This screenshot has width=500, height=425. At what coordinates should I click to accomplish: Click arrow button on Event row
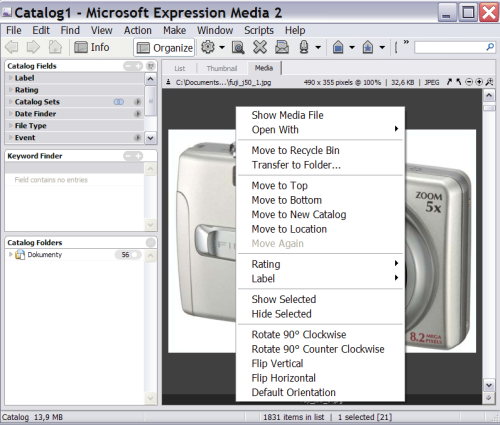tap(137, 138)
